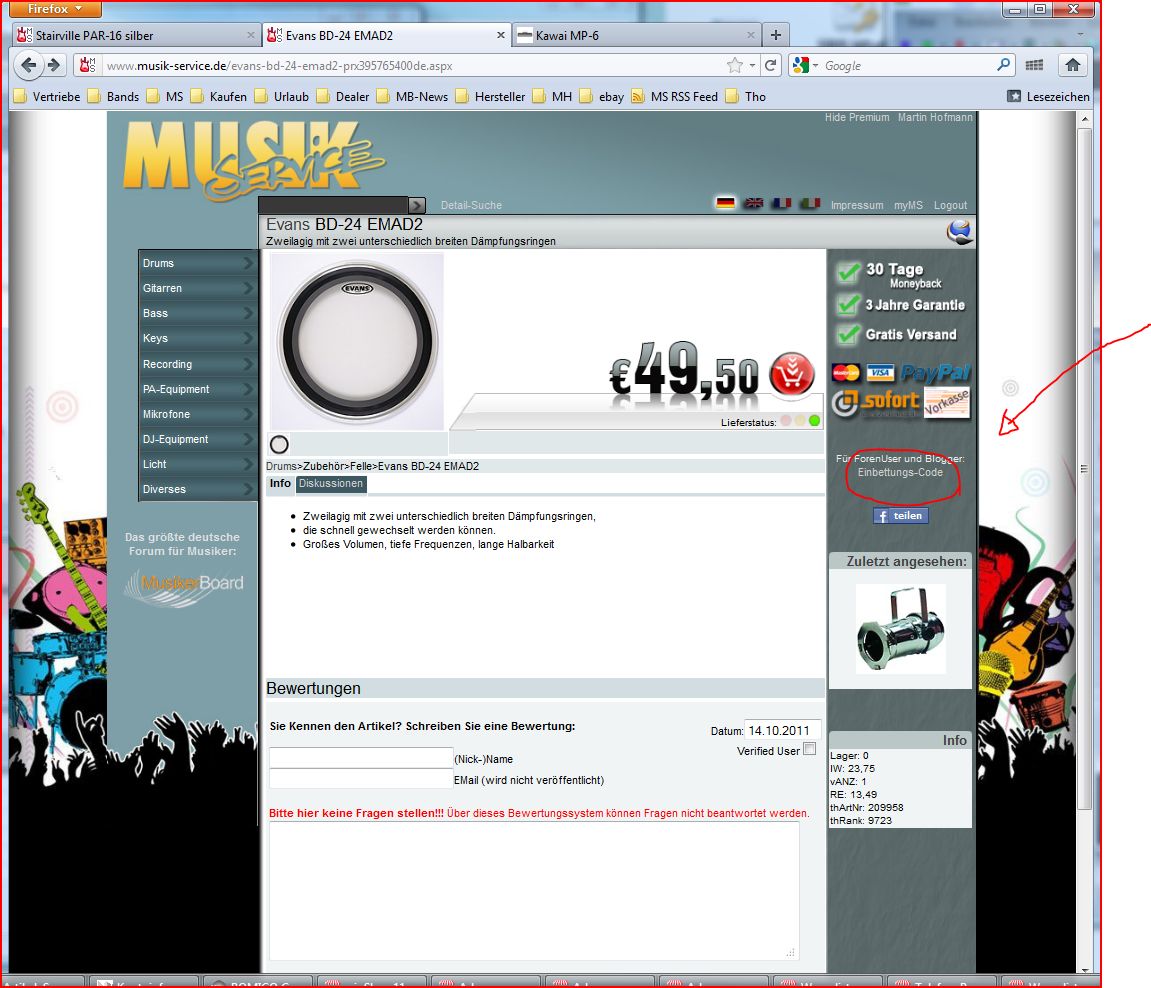Share on Facebook with teilen button
Image resolution: width=1151 pixels, height=988 pixels.
click(x=901, y=515)
